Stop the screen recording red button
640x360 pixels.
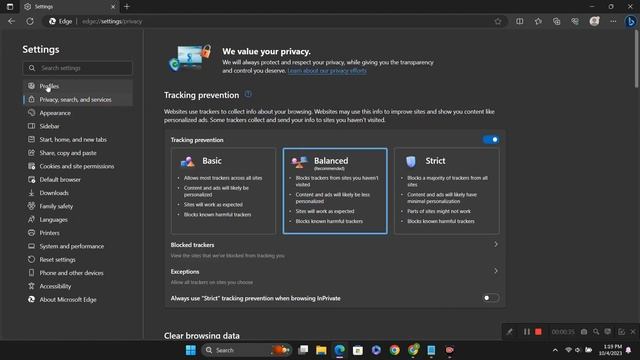(x=538, y=332)
